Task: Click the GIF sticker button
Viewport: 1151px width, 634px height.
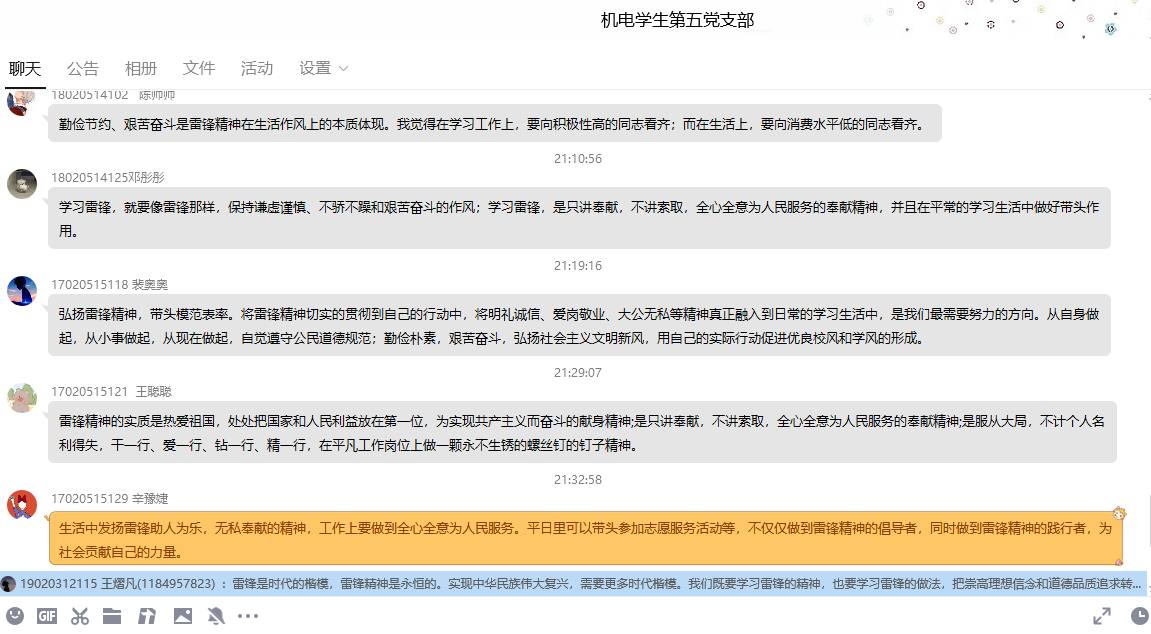Action: pyautogui.click(x=47, y=616)
